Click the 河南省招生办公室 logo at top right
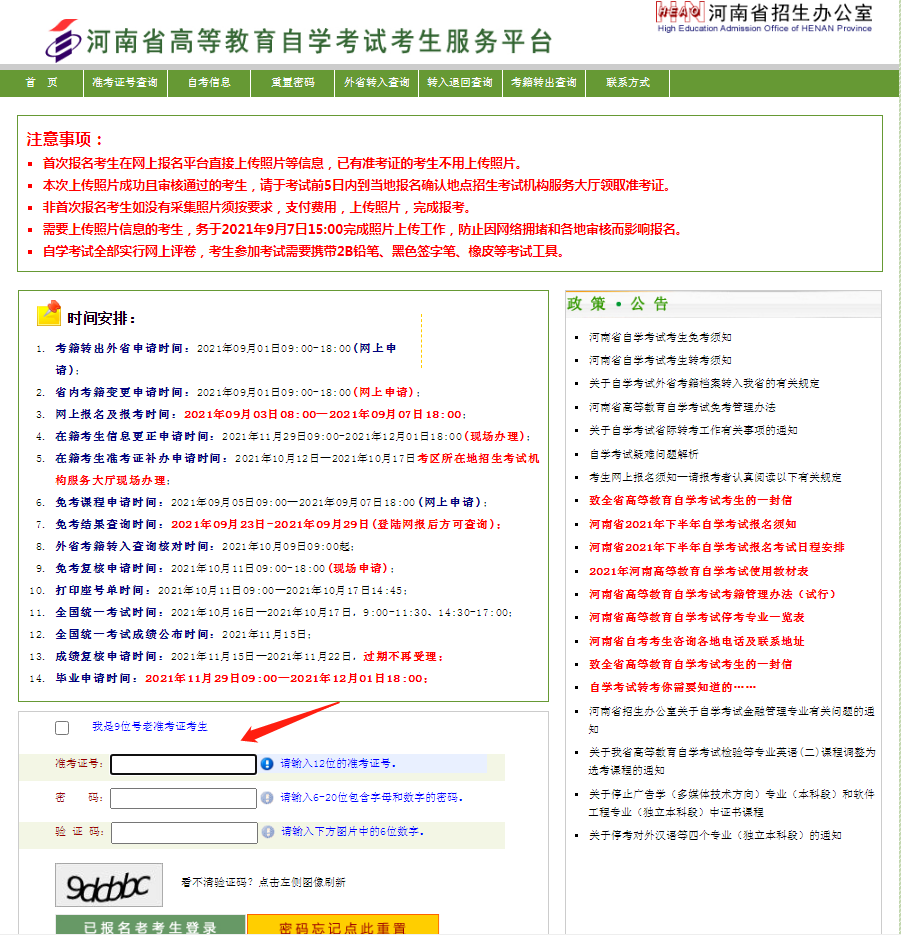 click(x=679, y=12)
